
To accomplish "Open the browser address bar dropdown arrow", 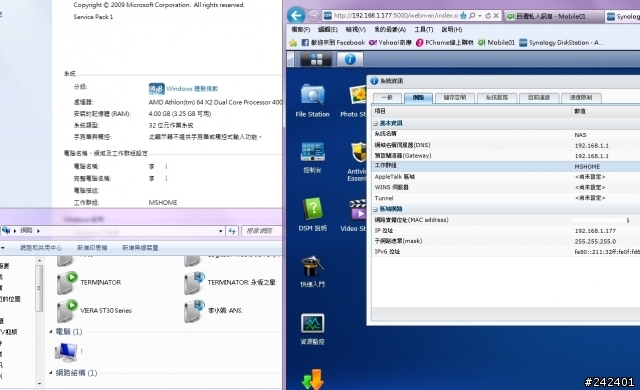I will pyautogui.click(x=480, y=16).
